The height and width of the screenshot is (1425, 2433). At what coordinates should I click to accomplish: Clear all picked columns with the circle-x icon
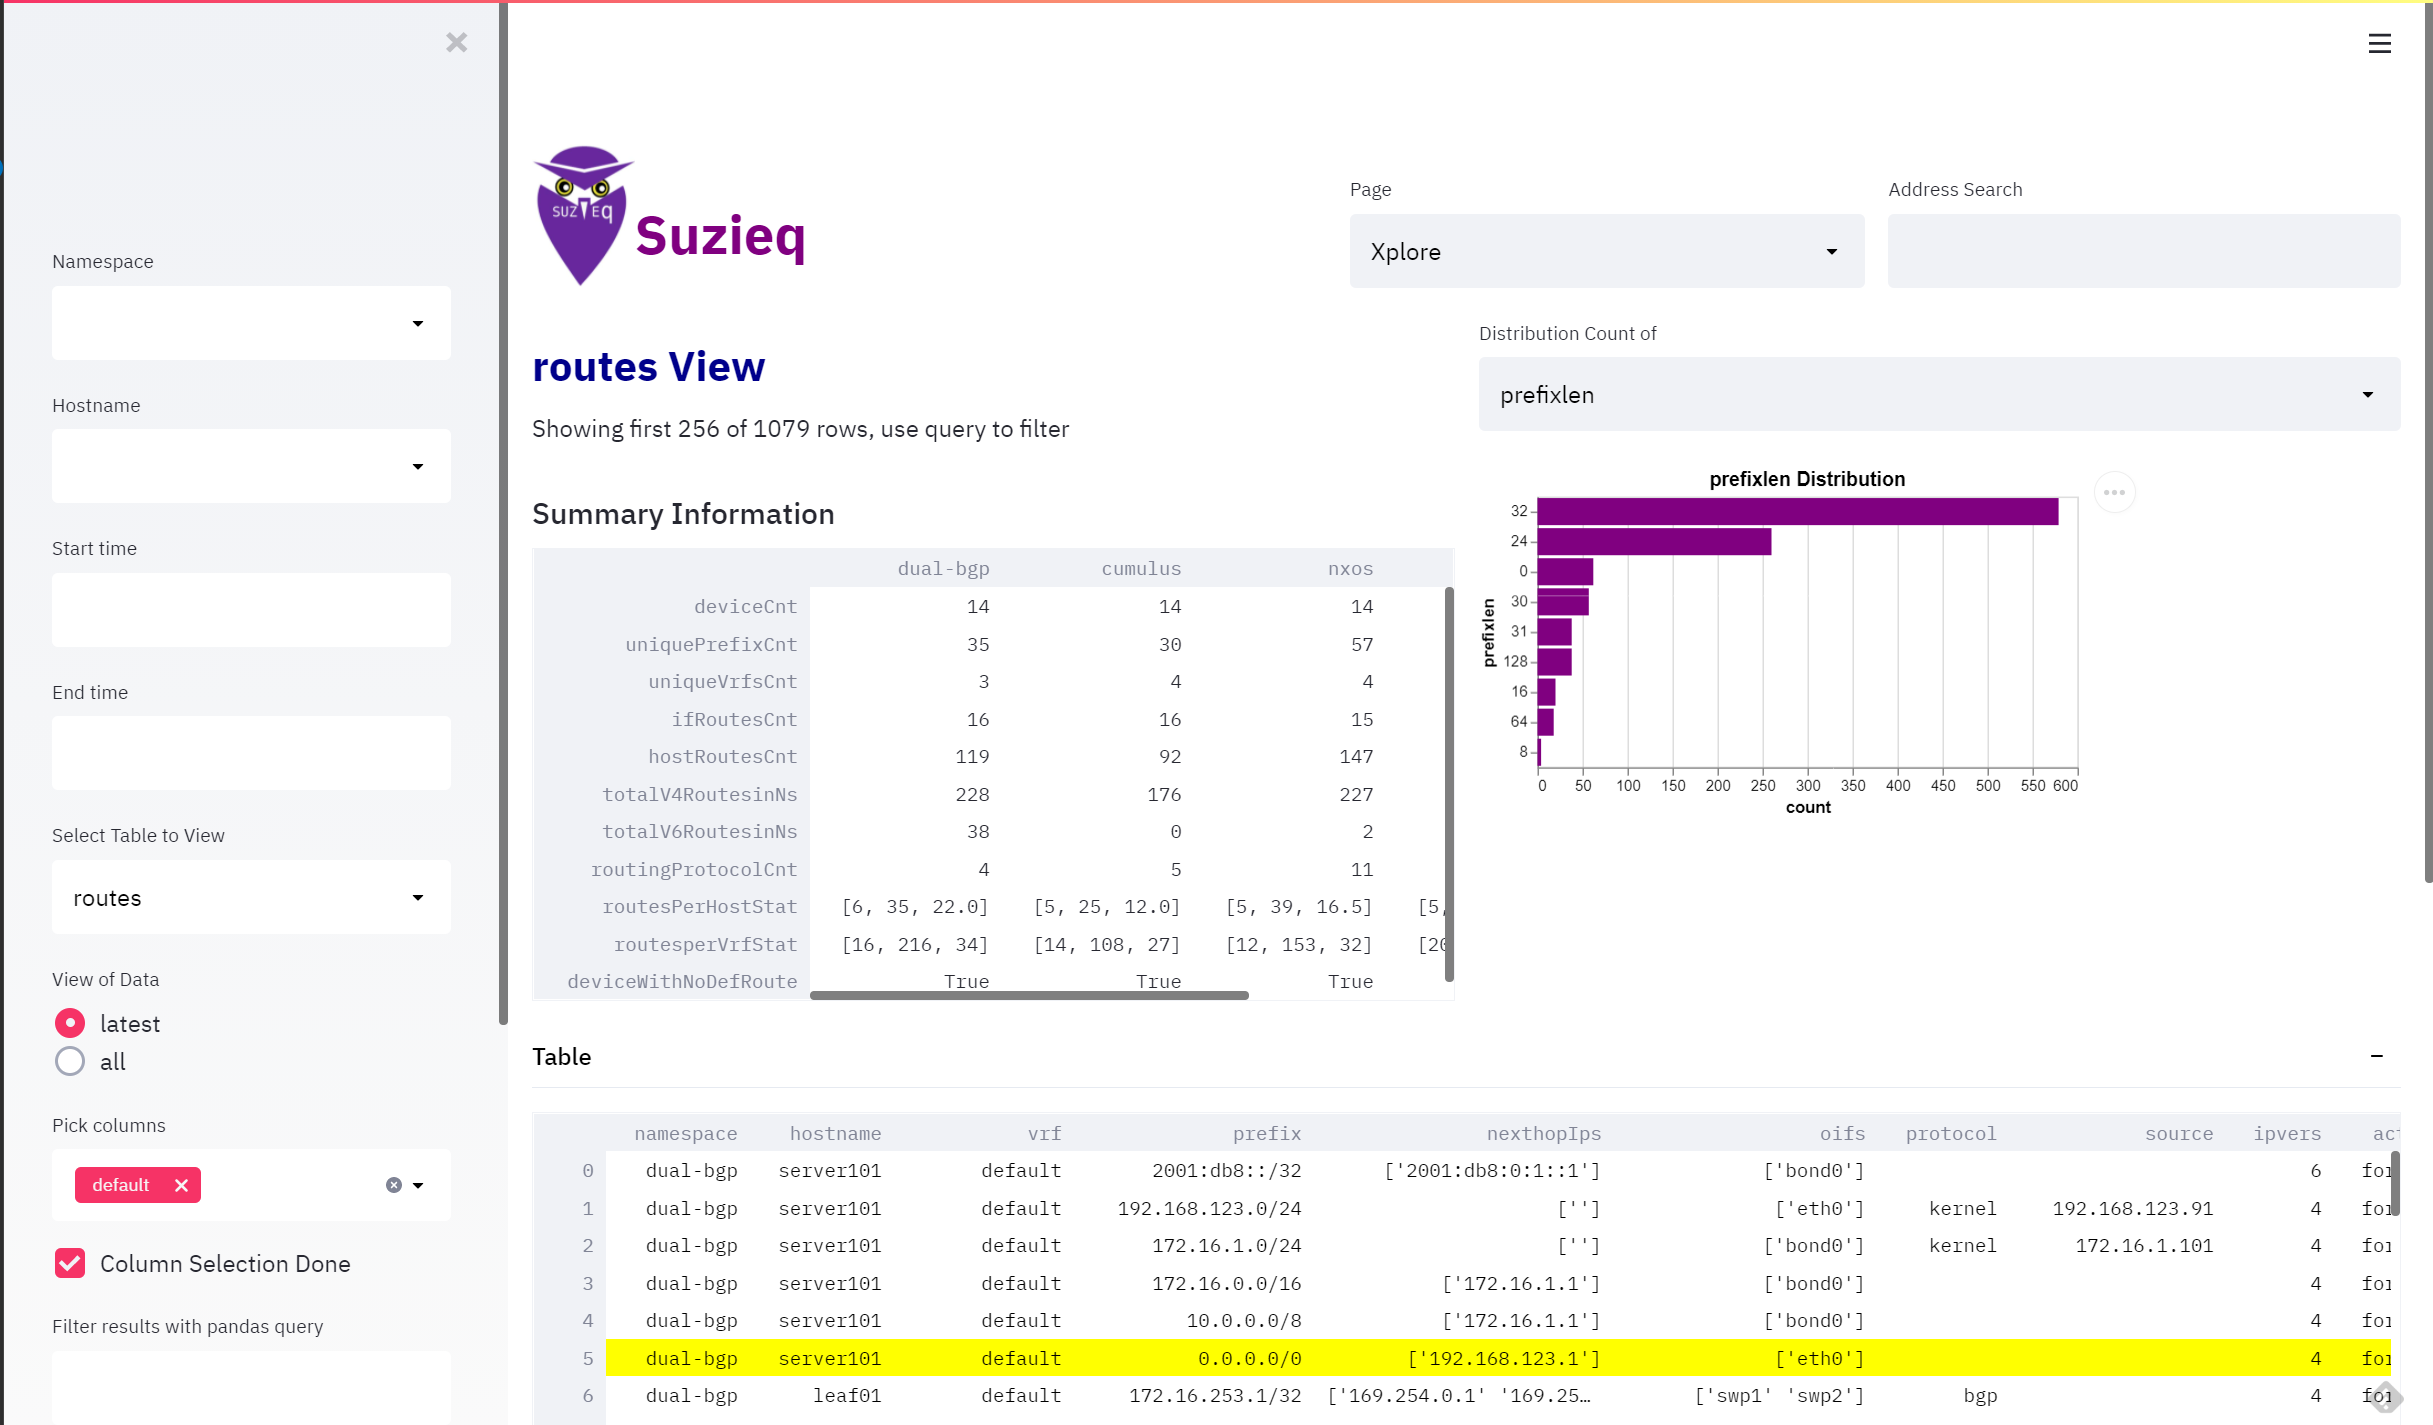point(394,1185)
